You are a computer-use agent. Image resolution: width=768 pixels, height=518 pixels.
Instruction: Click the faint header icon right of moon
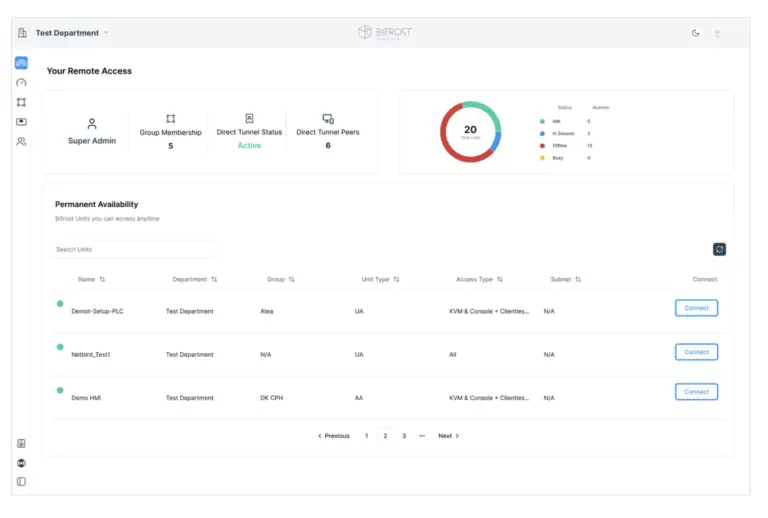pos(717,33)
